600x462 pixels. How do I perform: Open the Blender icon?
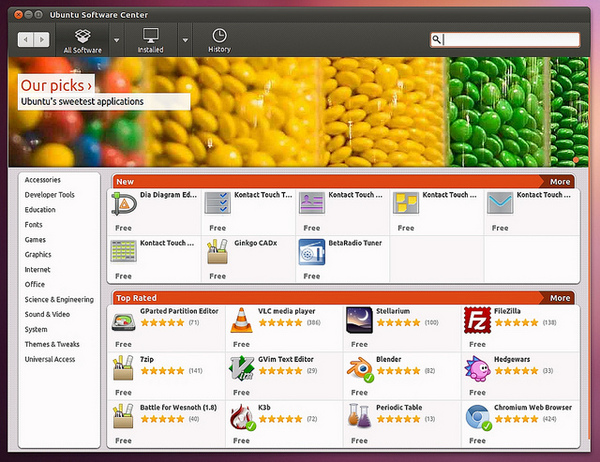tap(360, 369)
